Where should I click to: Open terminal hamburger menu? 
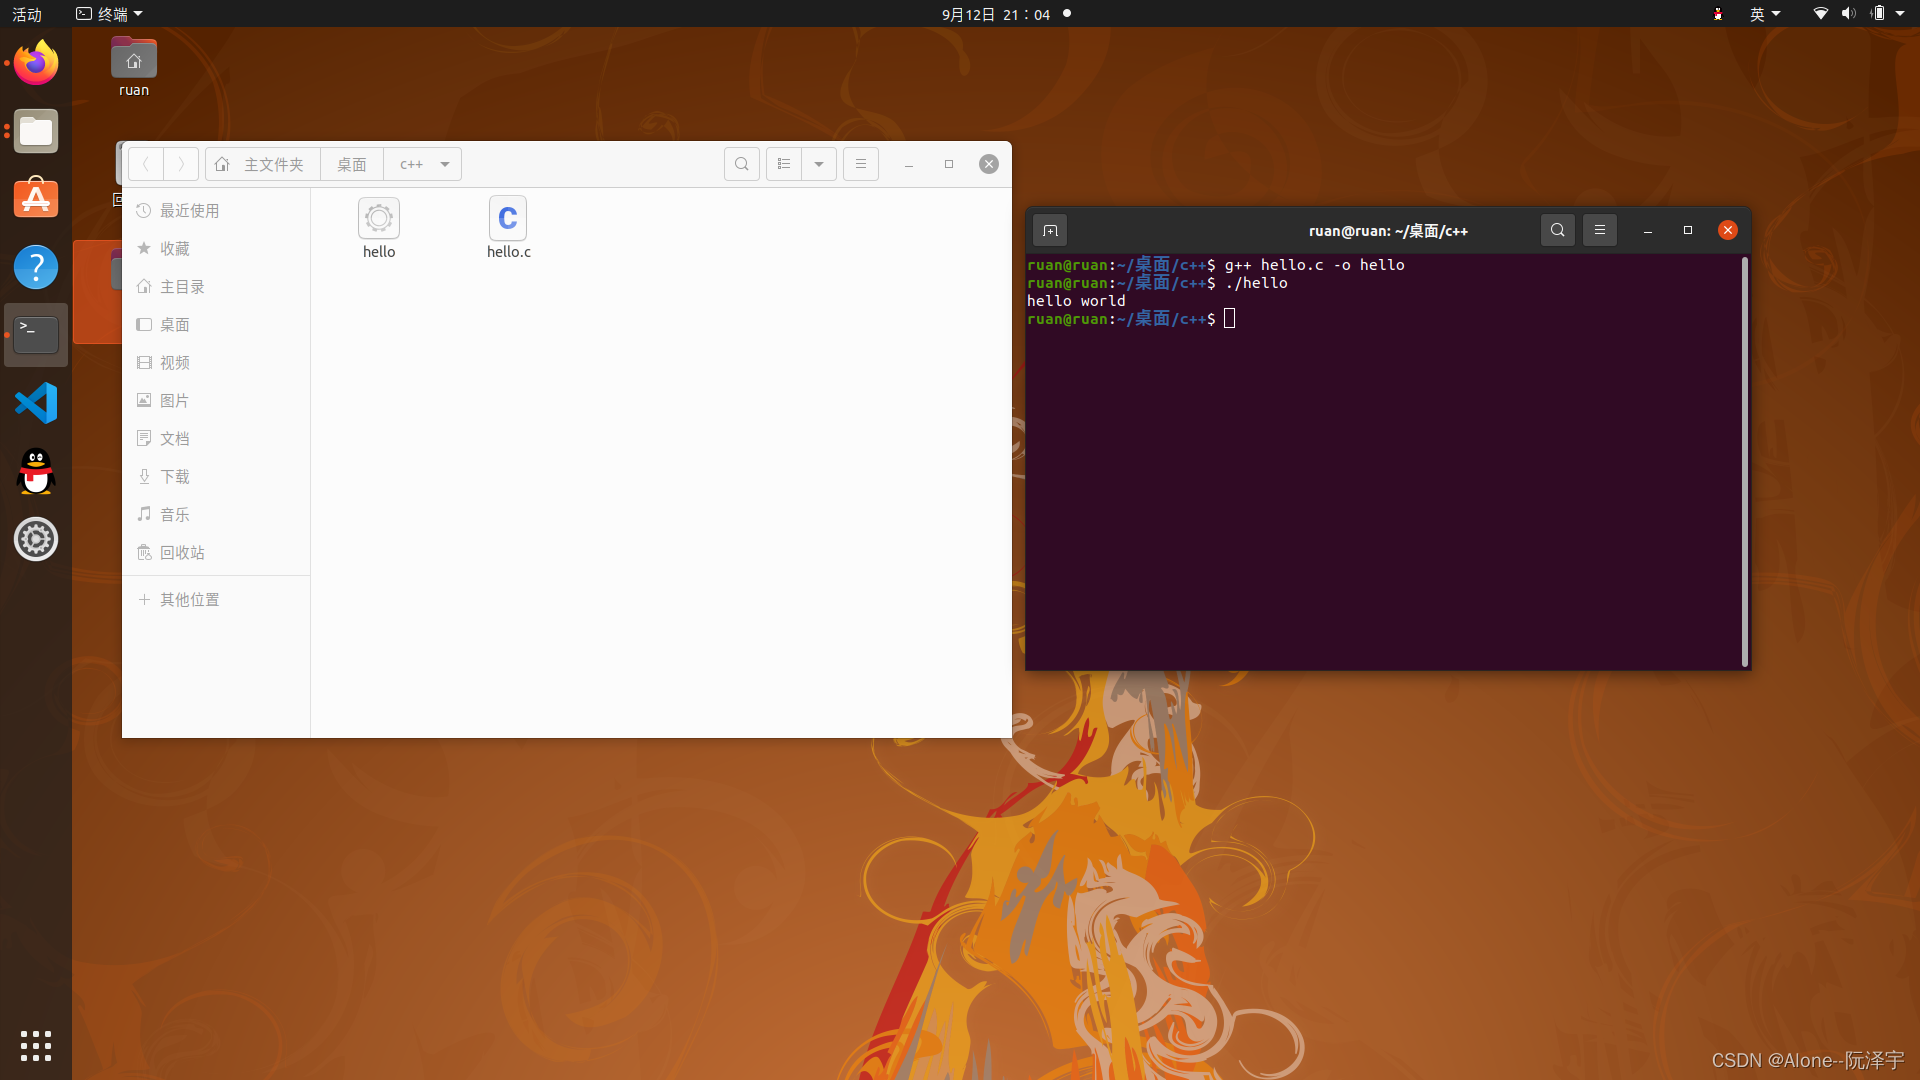(x=1599, y=231)
